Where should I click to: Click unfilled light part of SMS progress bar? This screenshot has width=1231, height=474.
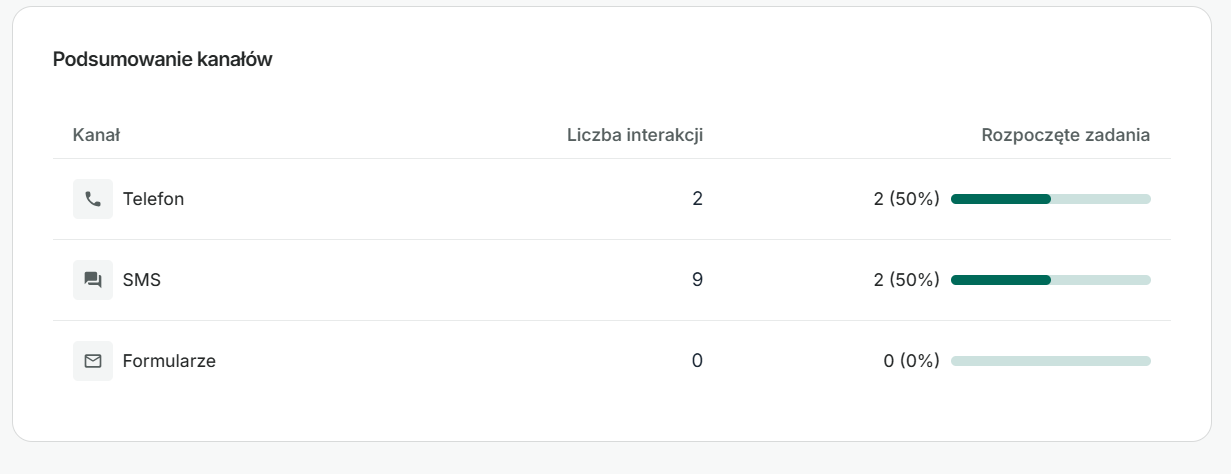1100,280
